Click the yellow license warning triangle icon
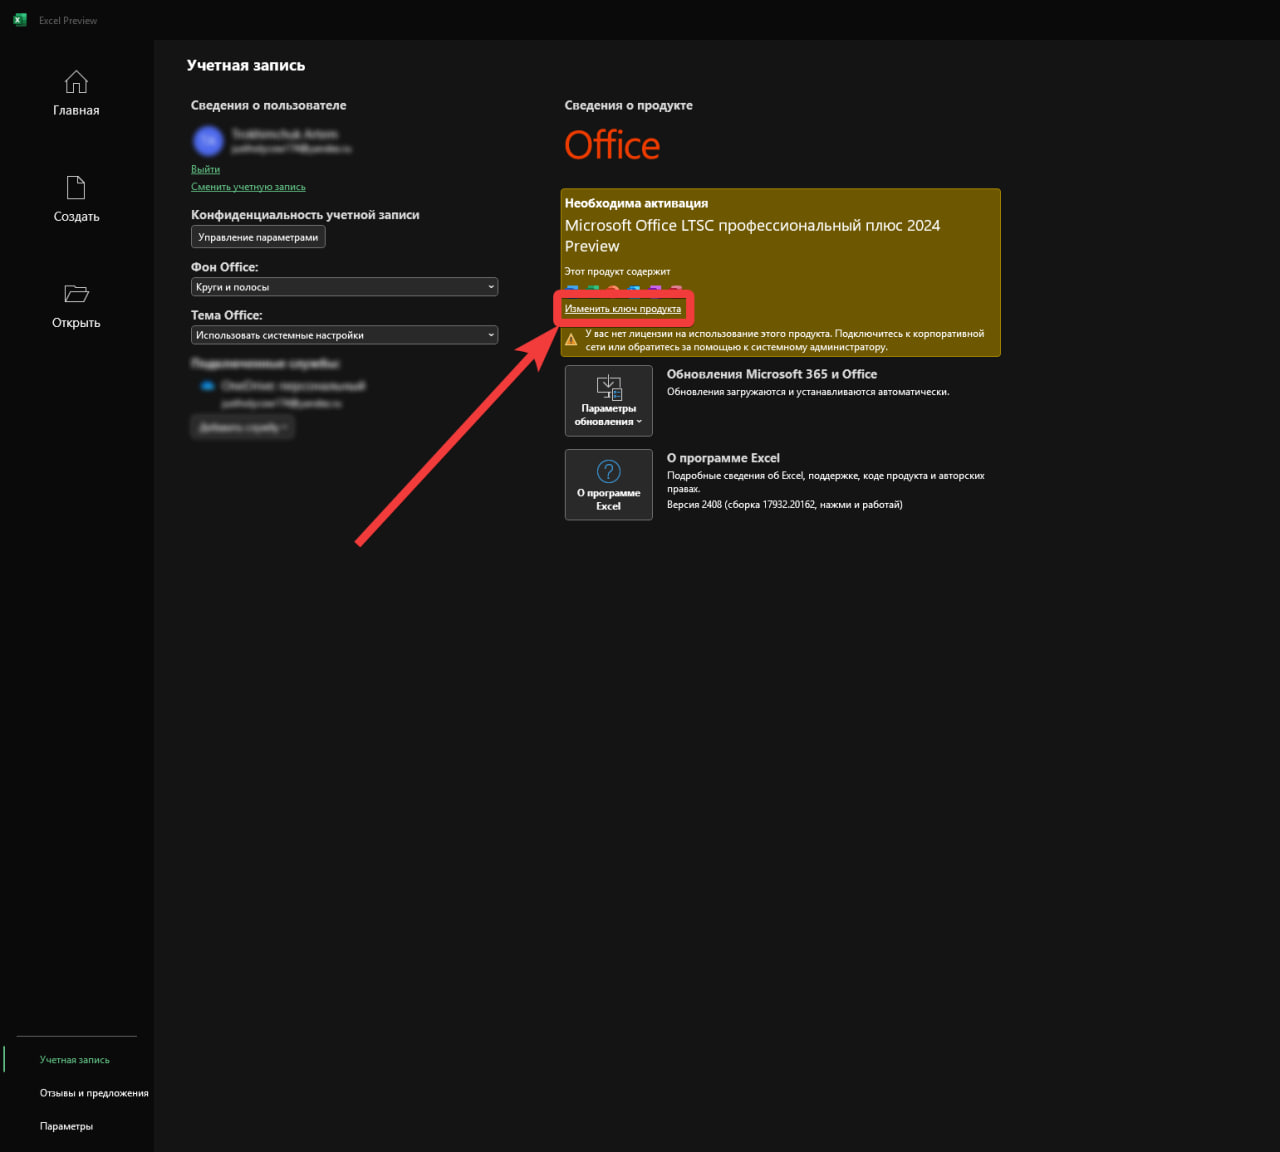1280x1152 pixels. point(571,341)
